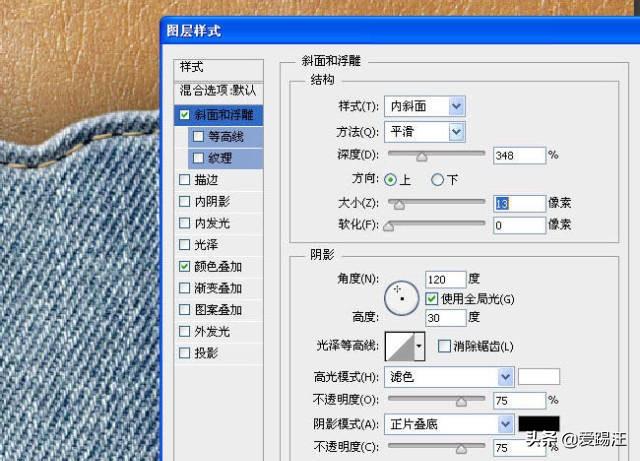Select 样式 header in the styles list
640x461 pixels.
pyautogui.click(x=218, y=70)
